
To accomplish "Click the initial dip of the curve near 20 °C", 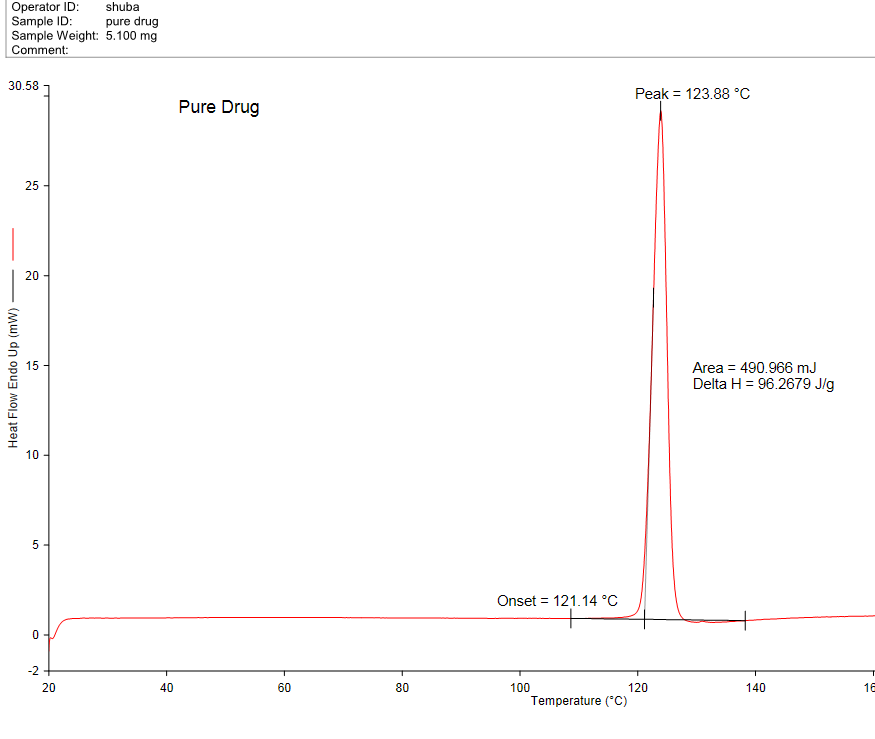I will pyautogui.click(x=53, y=637).
